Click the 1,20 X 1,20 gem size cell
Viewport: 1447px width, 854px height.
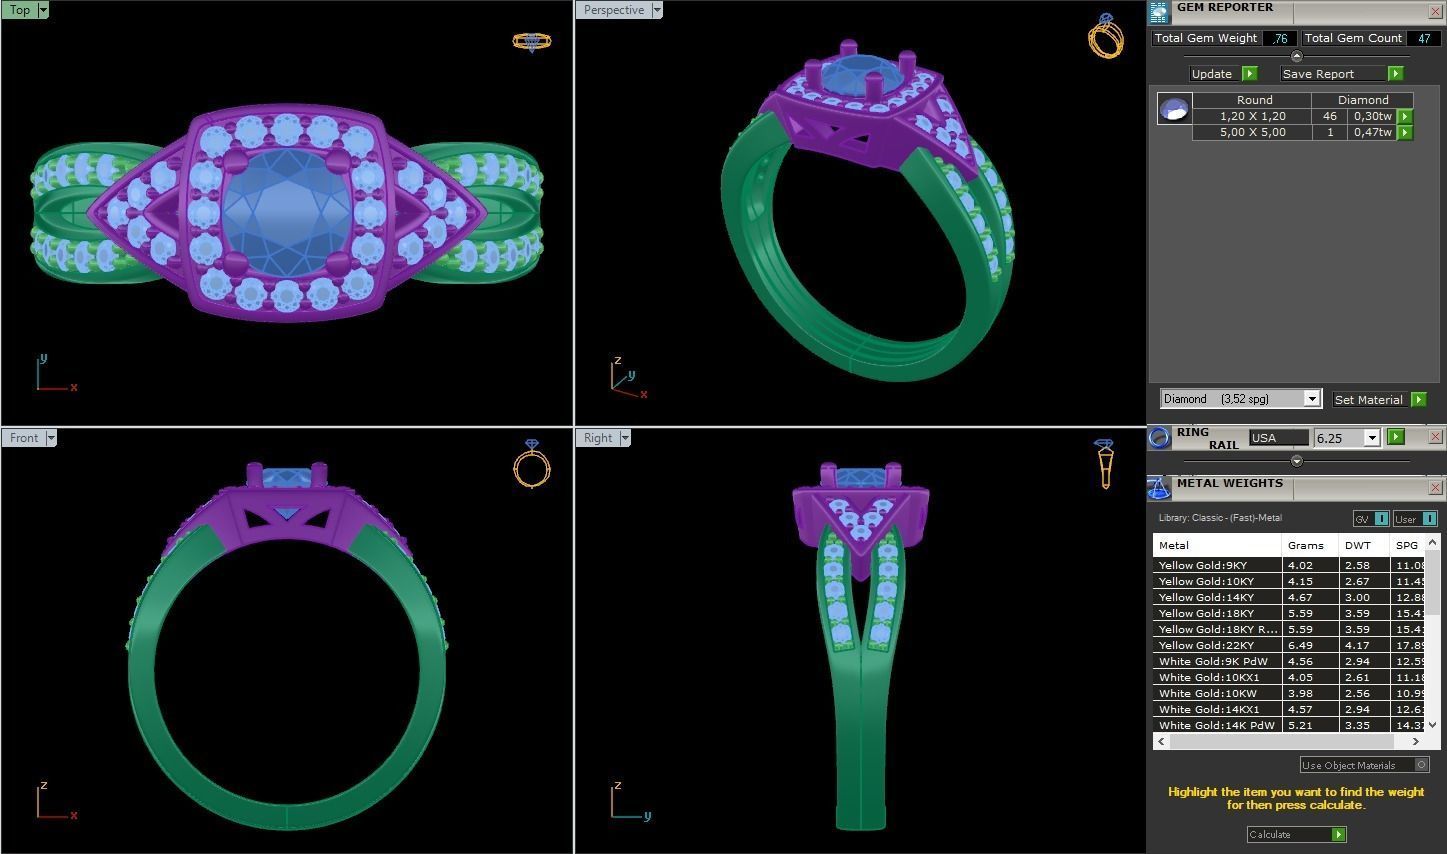point(1252,116)
